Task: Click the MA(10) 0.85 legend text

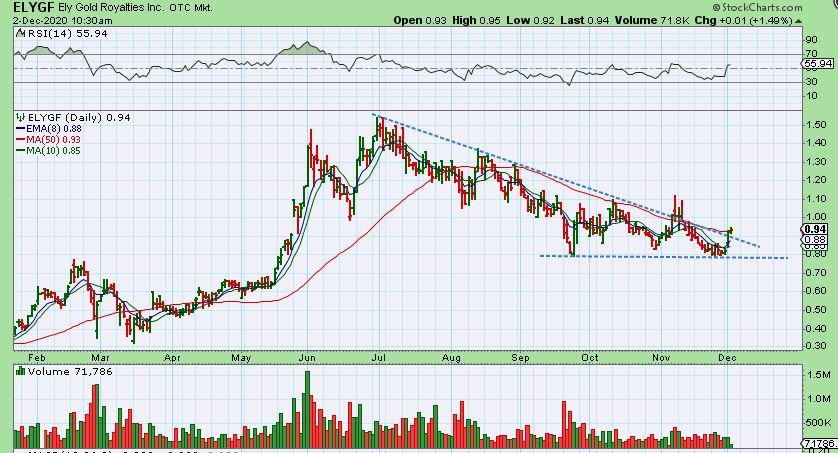Action: 53,151
